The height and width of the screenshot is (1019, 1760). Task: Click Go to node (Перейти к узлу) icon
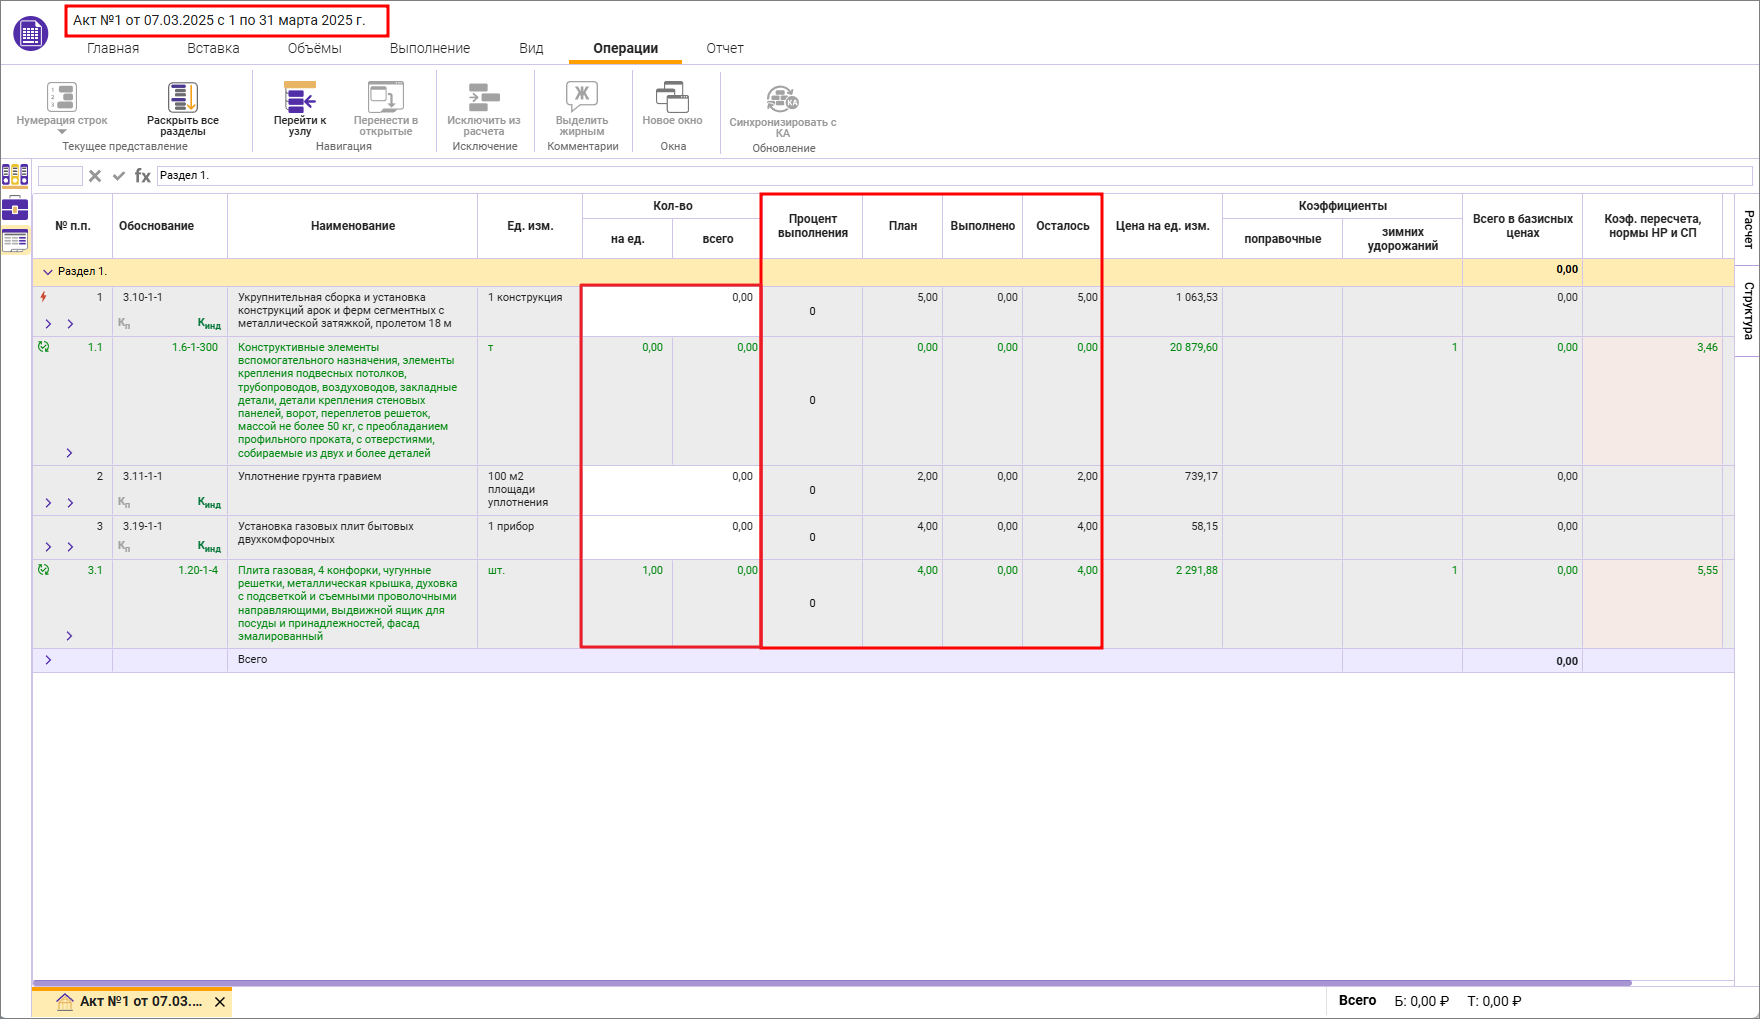tap(300, 98)
